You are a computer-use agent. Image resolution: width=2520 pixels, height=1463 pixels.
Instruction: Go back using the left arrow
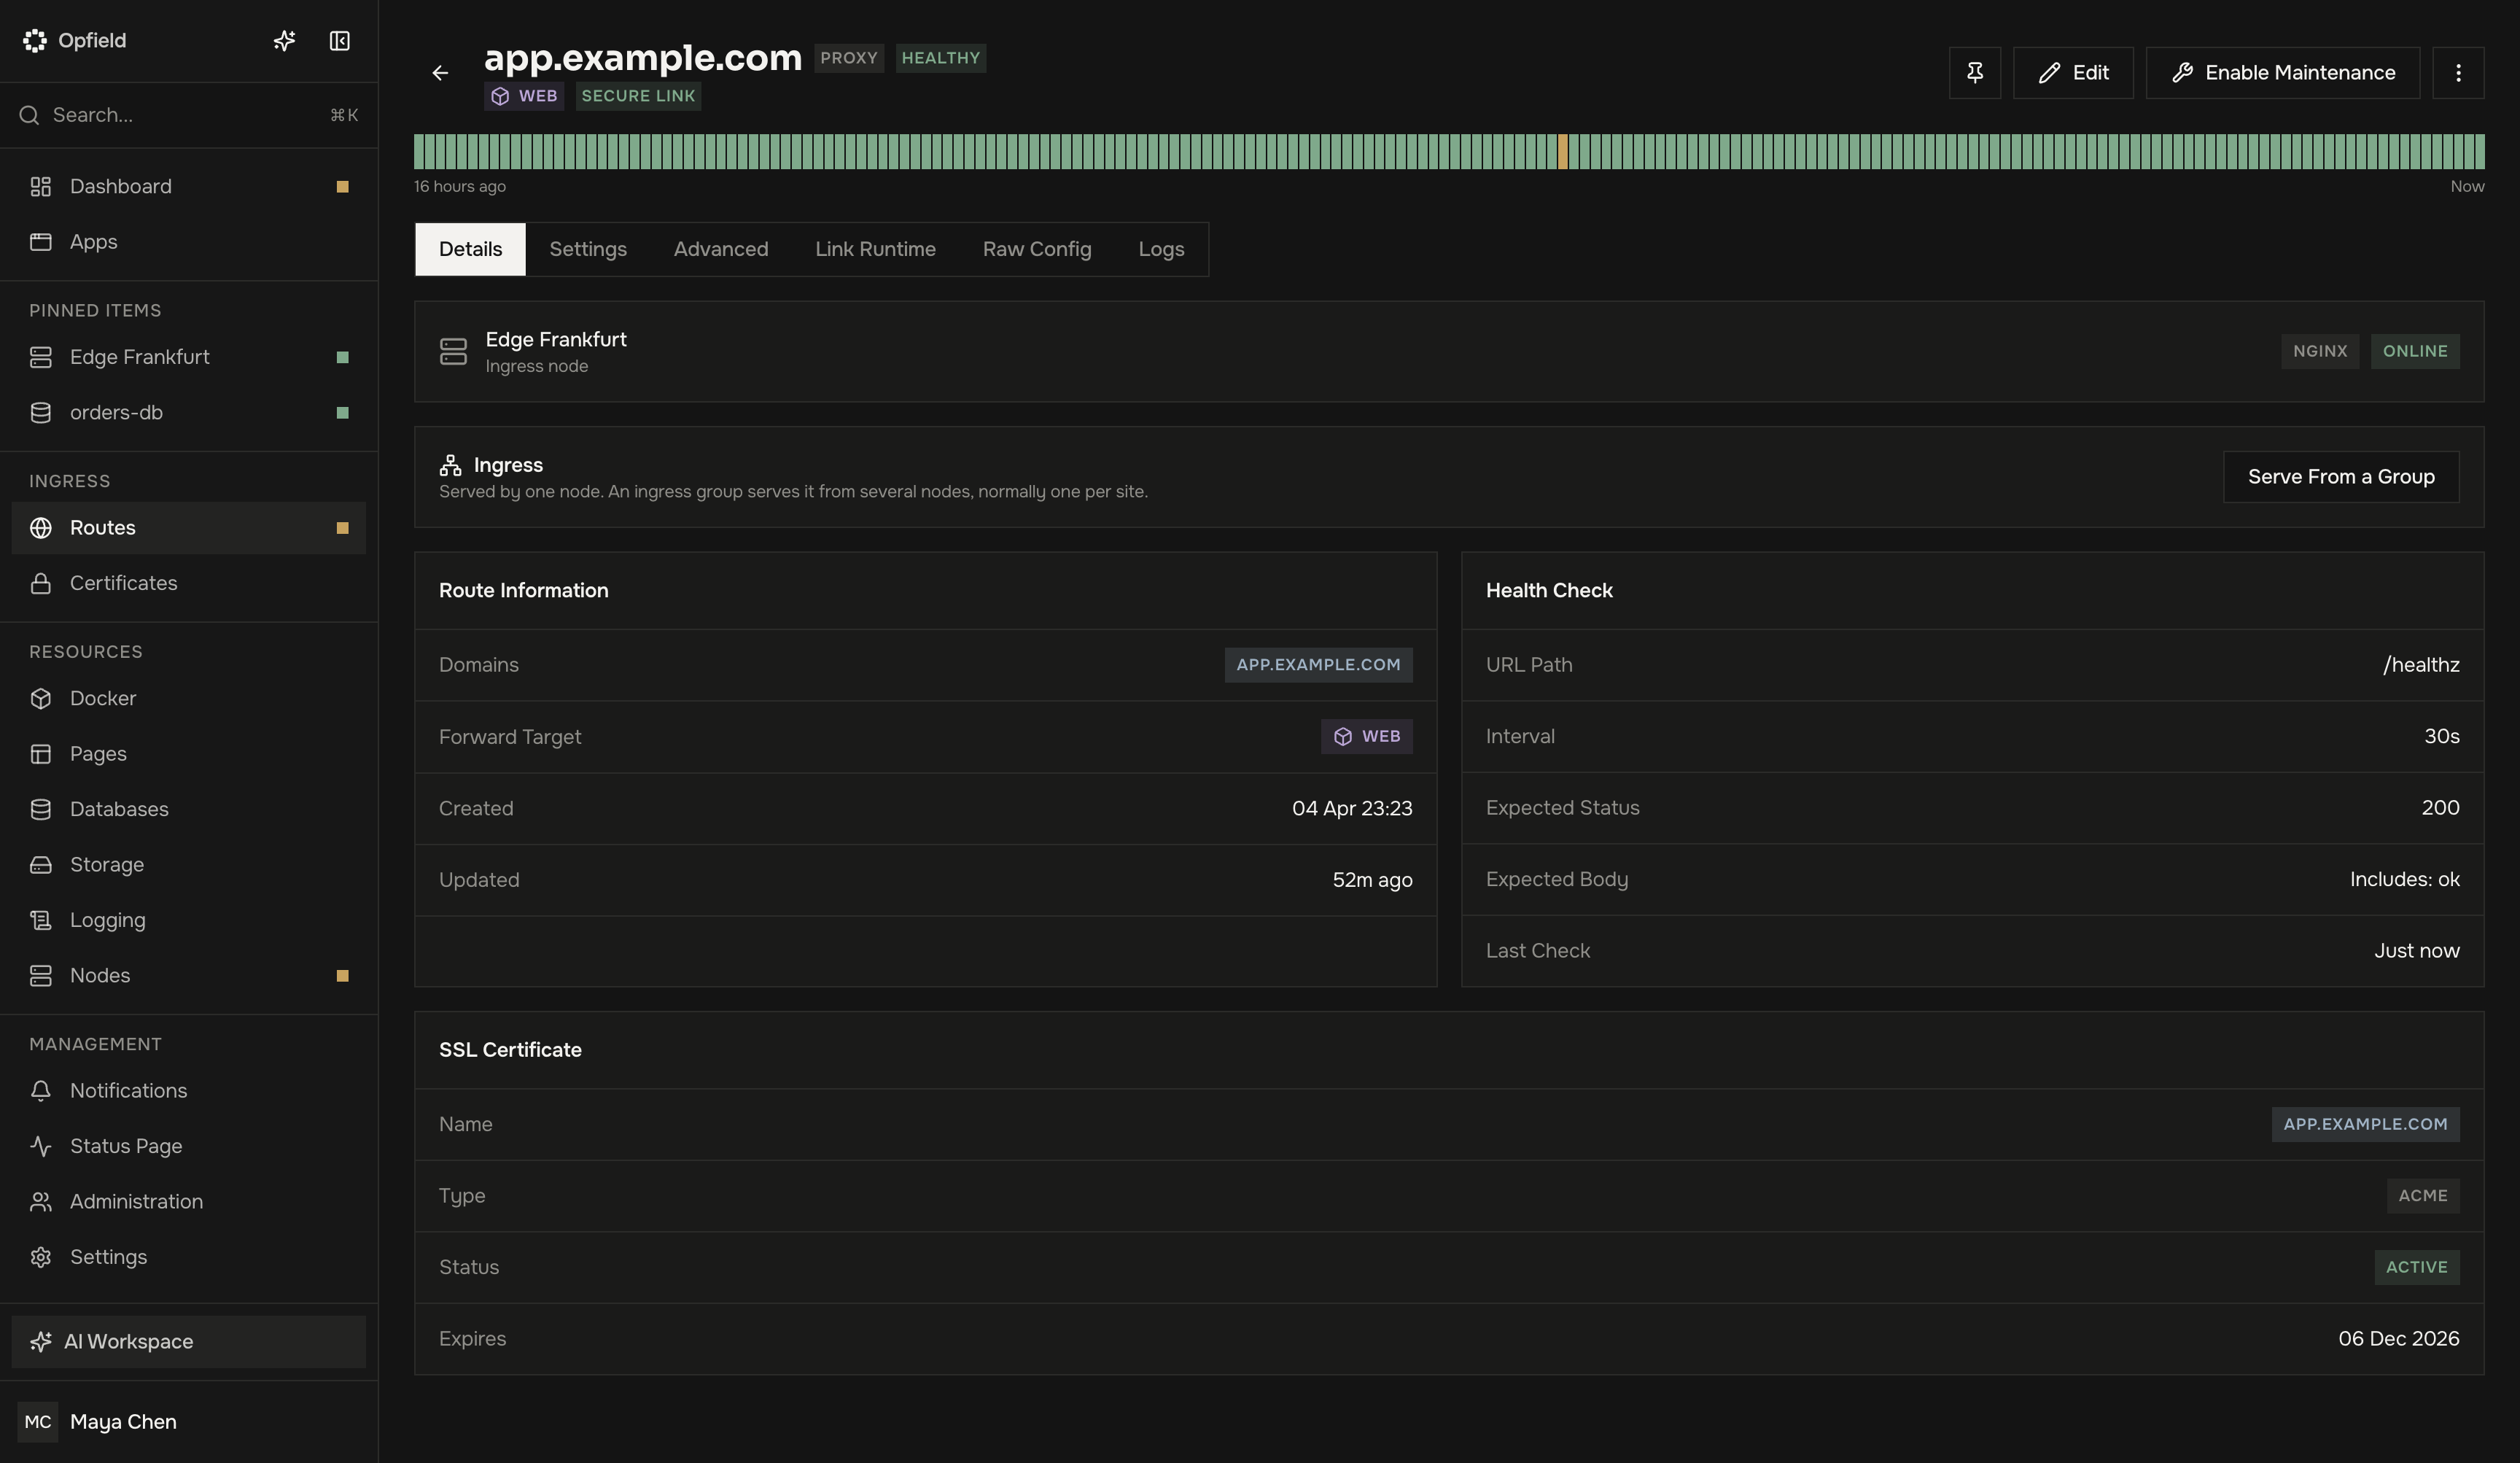[440, 73]
